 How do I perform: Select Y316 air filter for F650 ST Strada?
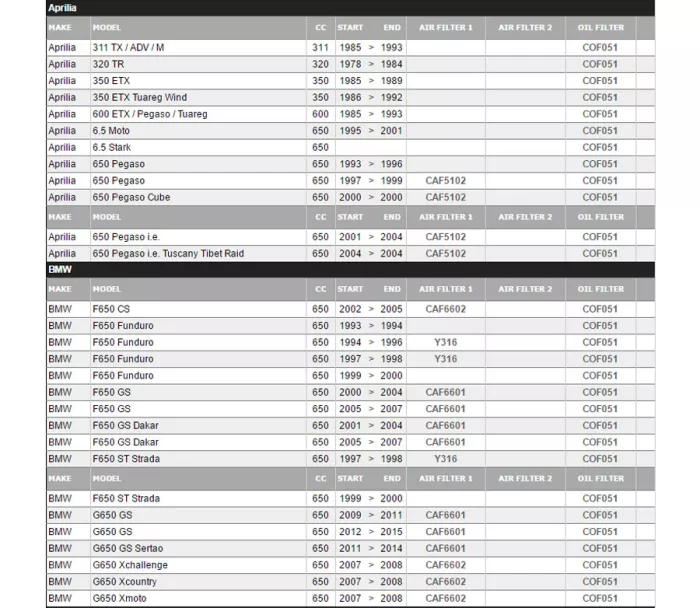point(445,459)
